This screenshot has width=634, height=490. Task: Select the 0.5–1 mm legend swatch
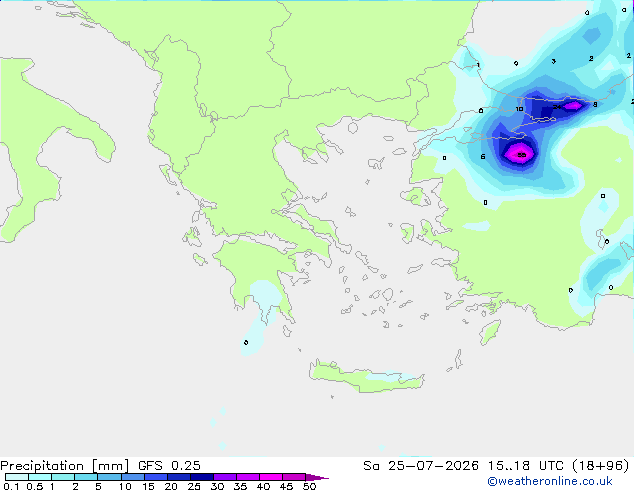pos(40,477)
